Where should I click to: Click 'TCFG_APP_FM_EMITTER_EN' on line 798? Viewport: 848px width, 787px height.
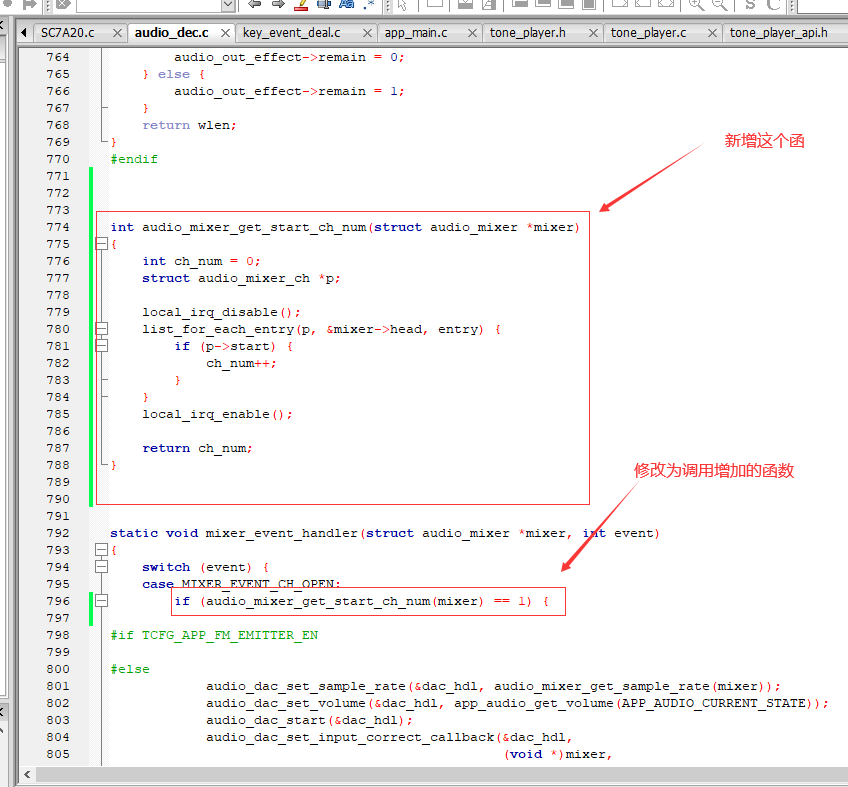point(230,635)
